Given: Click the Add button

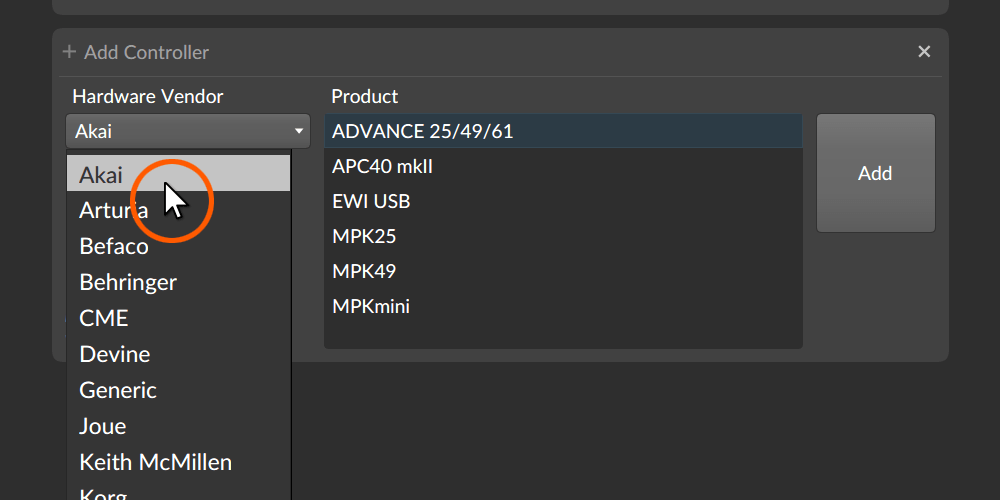Looking at the screenshot, I should click(x=876, y=173).
